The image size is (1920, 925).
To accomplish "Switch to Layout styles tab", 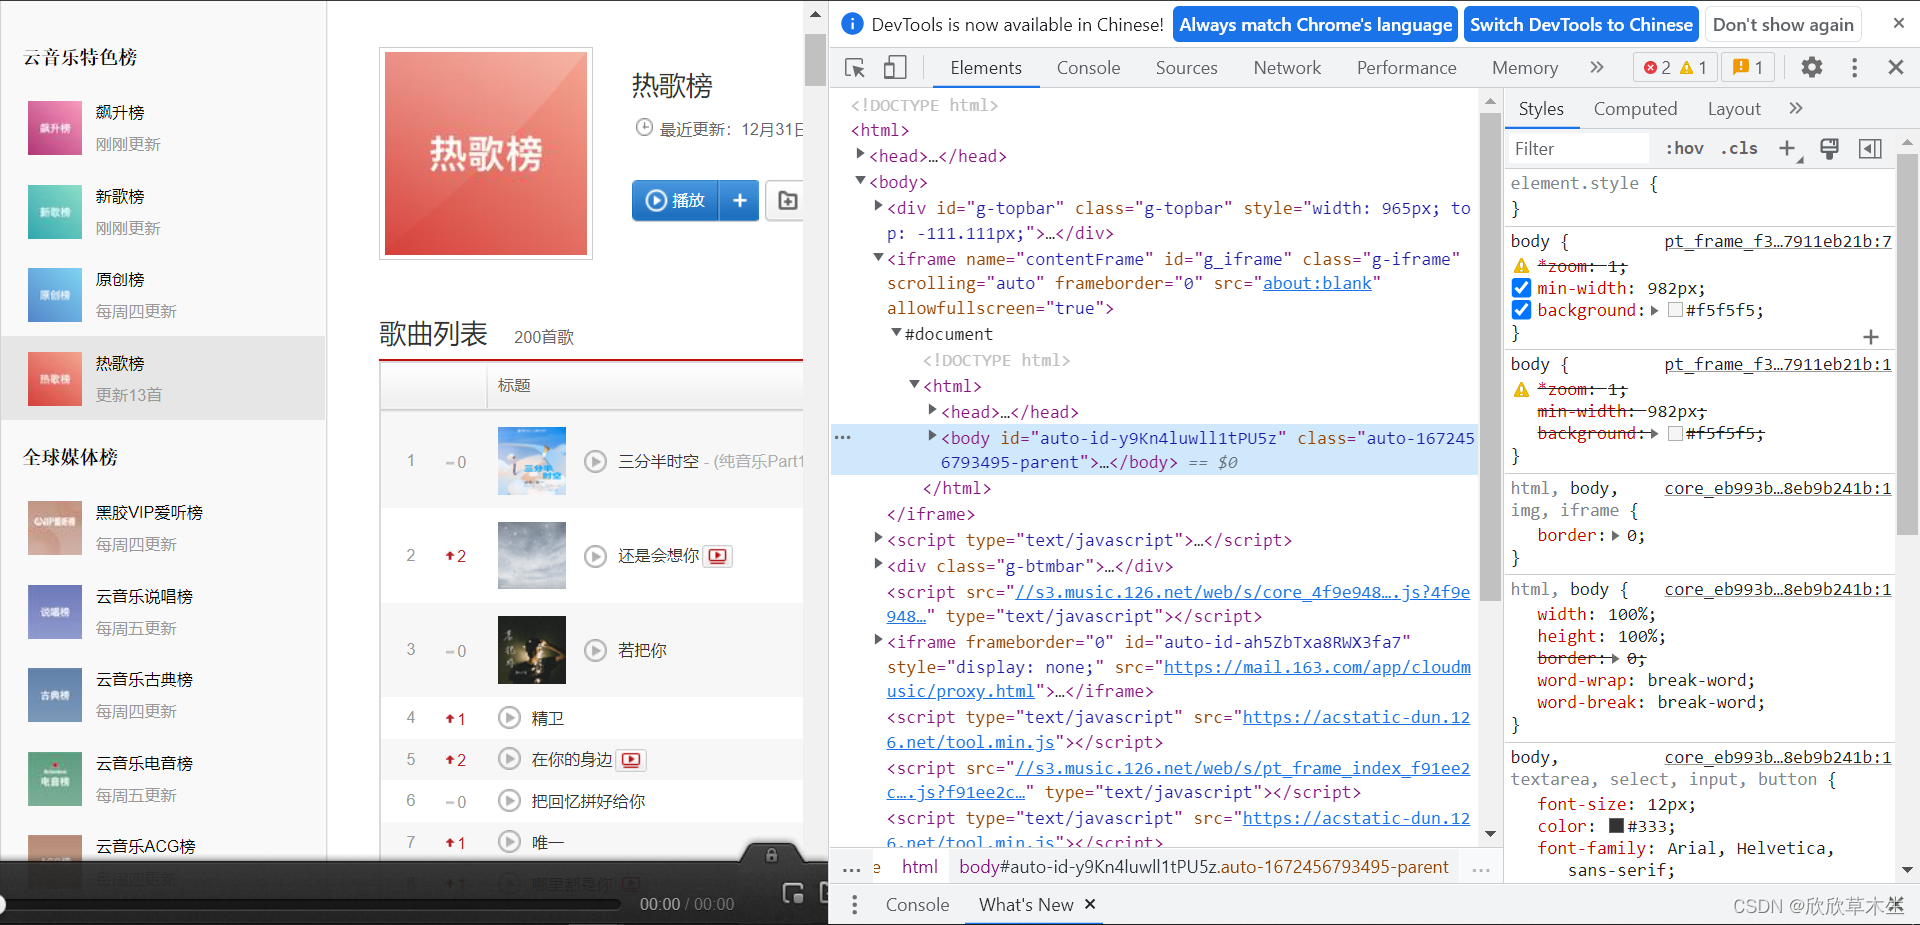I will click(1734, 109).
